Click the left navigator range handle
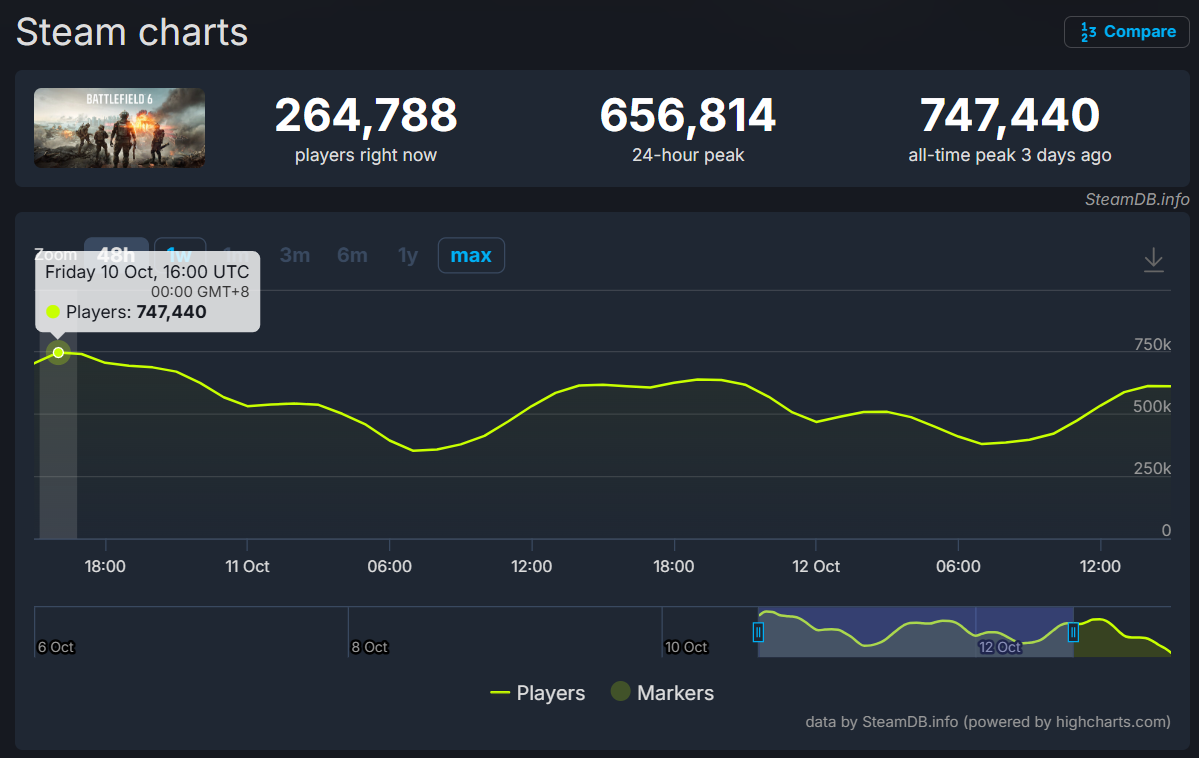The image size is (1199, 758). pyautogui.click(x=758, y=633)
